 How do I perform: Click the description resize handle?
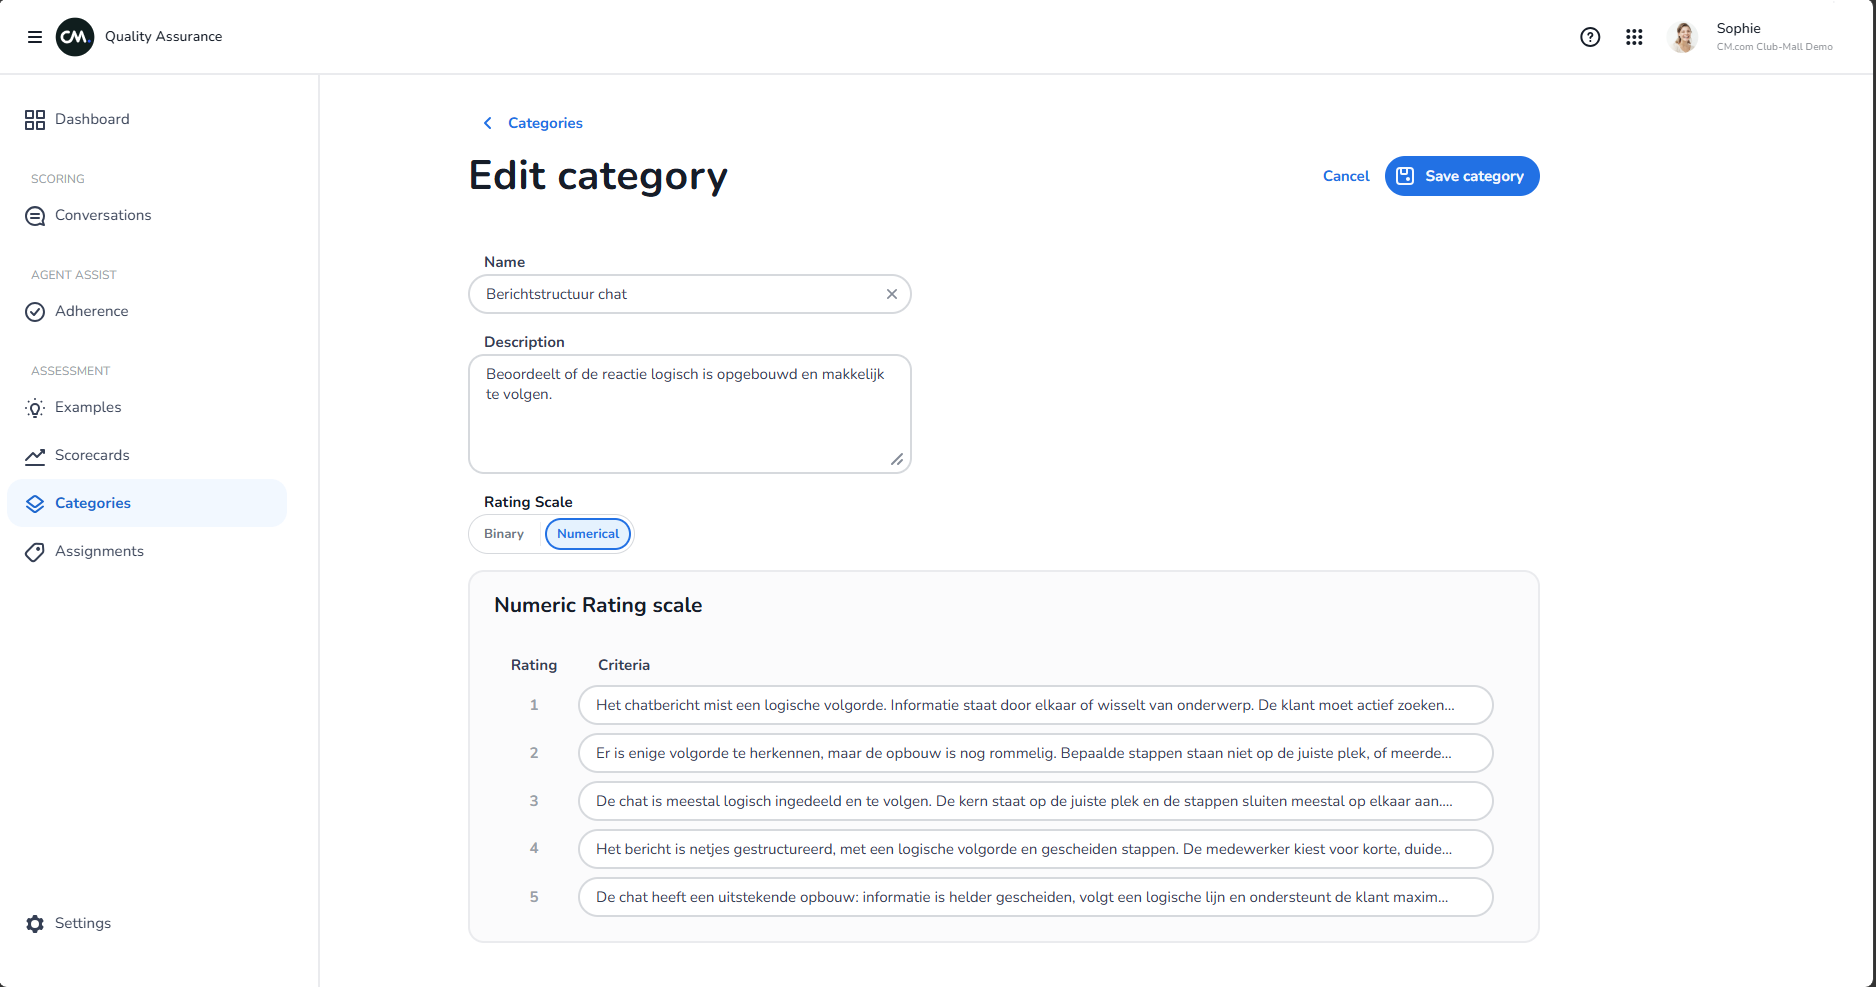click(897, 459)
